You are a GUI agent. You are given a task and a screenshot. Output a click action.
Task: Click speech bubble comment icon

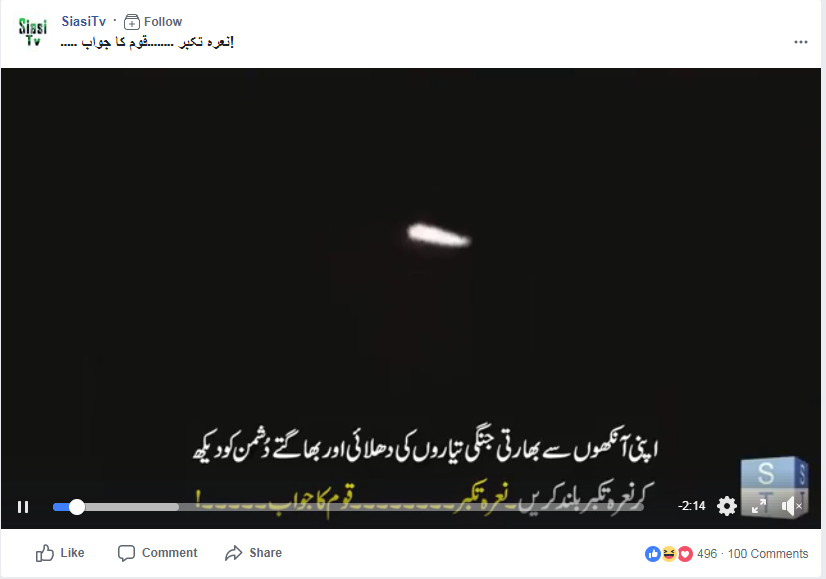pyautogui.click(x=126, y=553)
